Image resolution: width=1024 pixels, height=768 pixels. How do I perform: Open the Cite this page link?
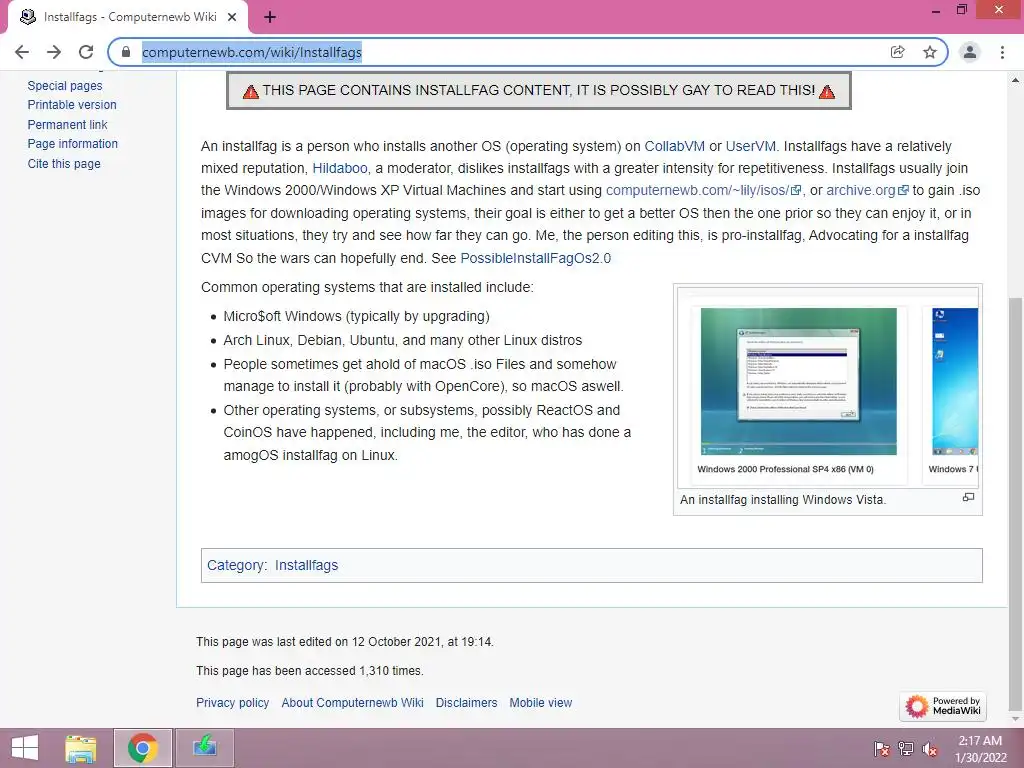point(64,164)
